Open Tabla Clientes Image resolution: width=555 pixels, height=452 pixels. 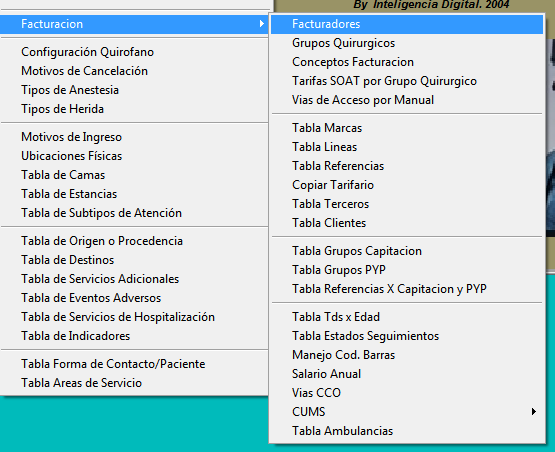coord(407,223)
